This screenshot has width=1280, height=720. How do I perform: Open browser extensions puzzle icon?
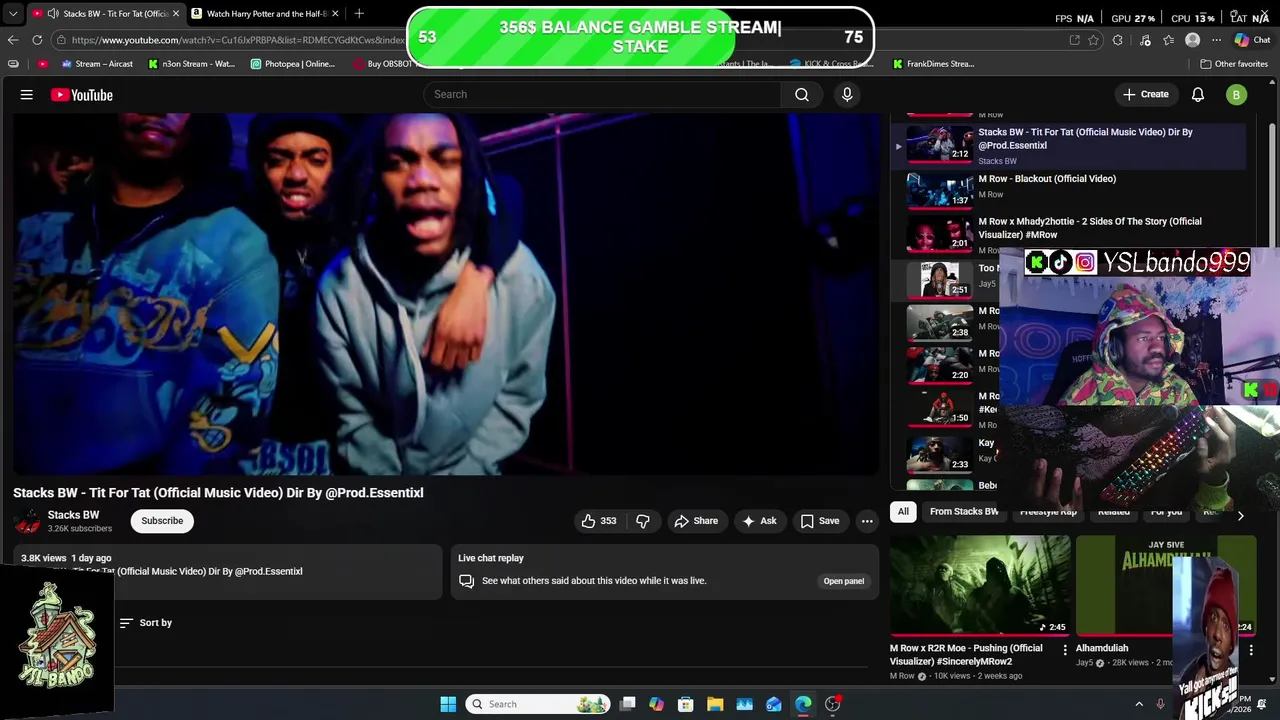pos(1118,40)
